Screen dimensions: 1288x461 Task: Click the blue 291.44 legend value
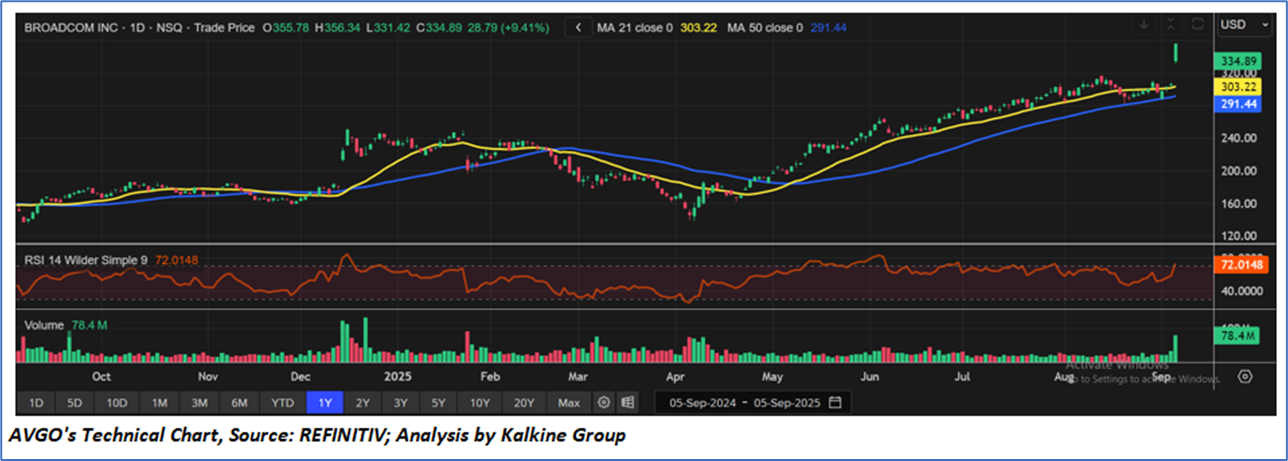829,28
